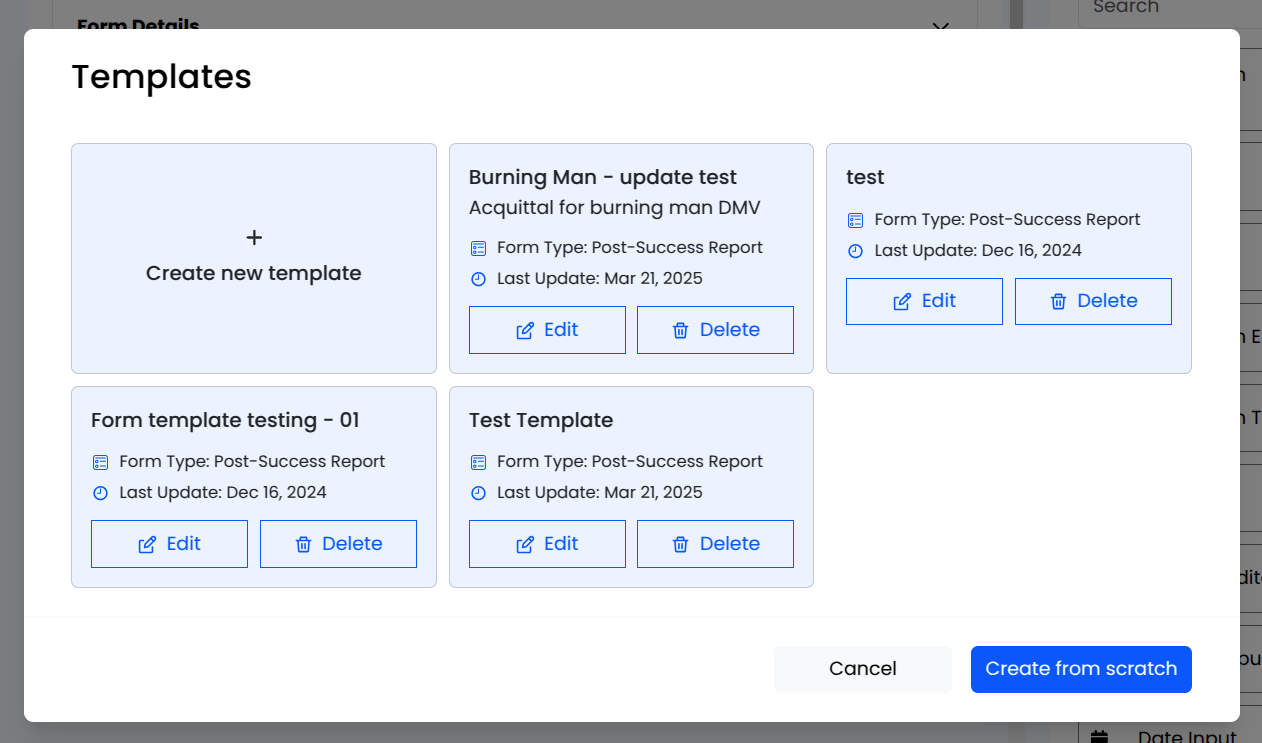This screenshot has height=743, width=1262.
Task: Select the Test Template card title
Action: (x=541, y=420)
